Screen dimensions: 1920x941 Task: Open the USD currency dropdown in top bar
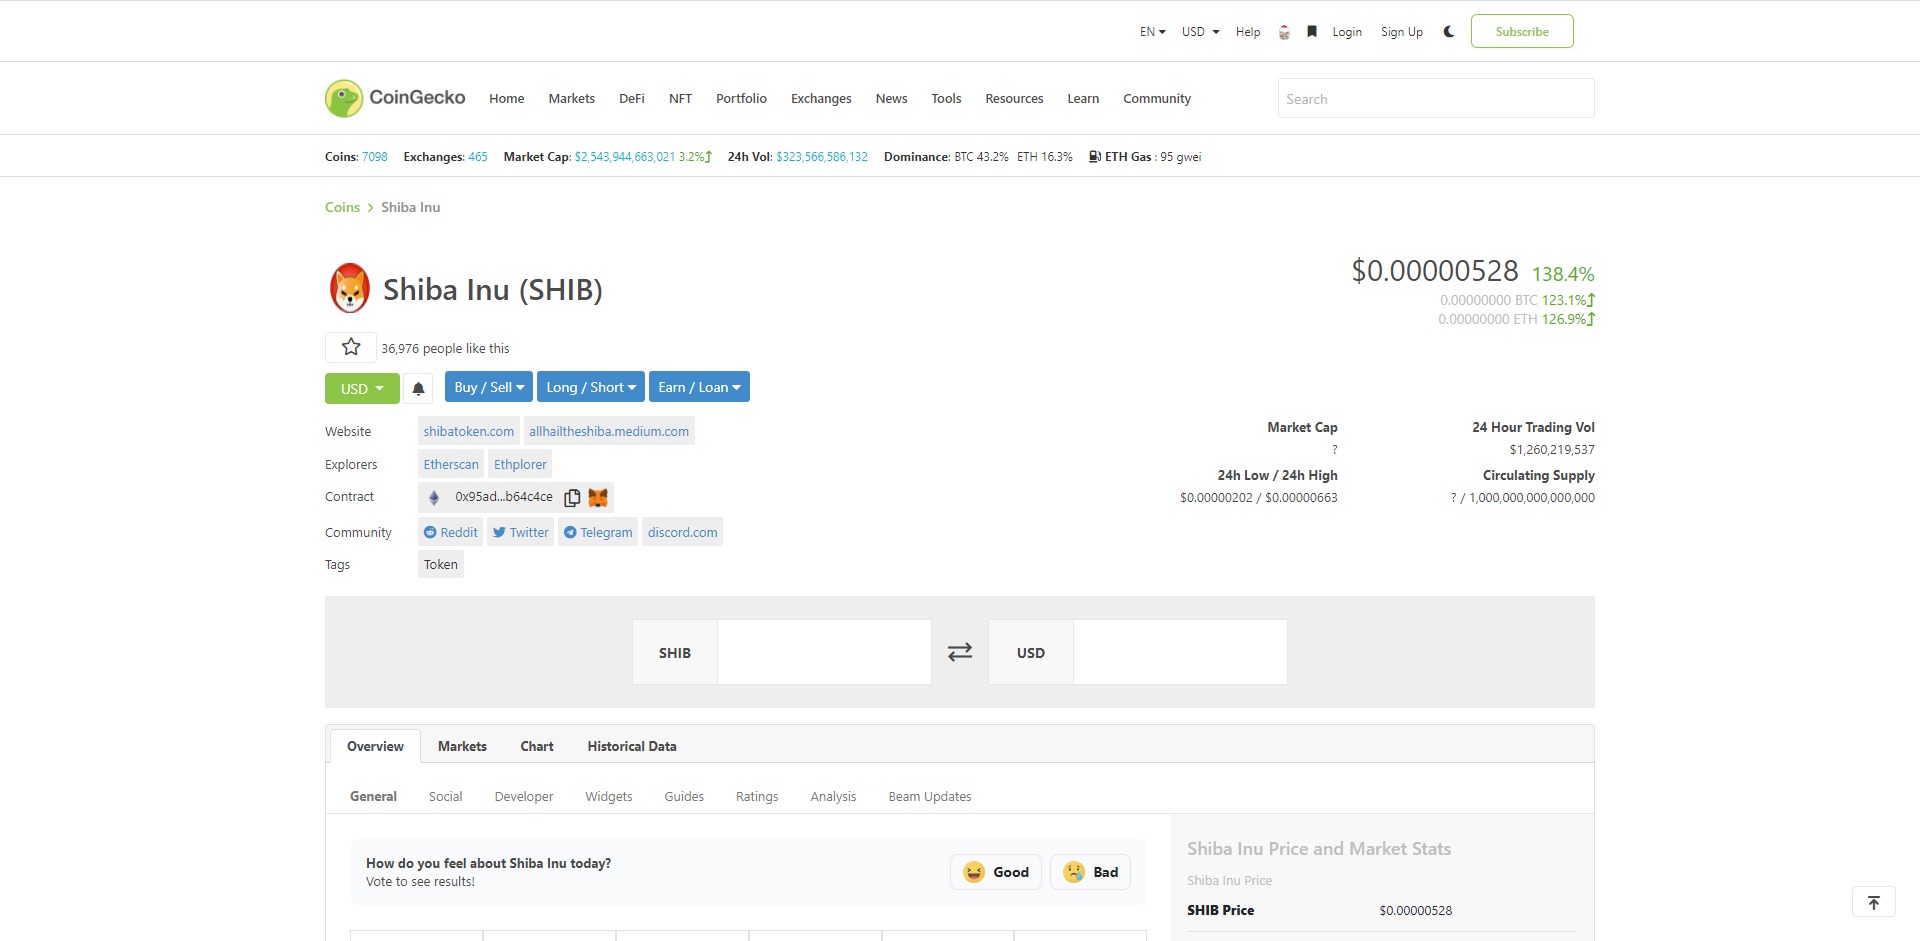[1200, 32]
